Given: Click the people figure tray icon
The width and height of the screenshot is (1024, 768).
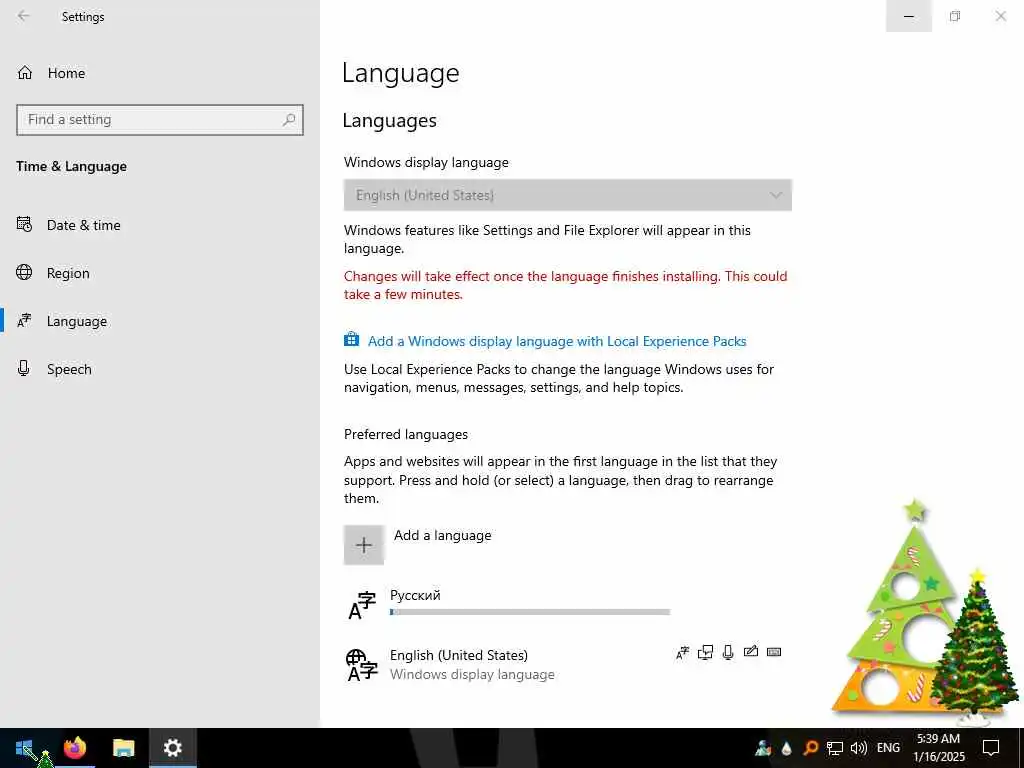Looking at the screenshot, I should pos(763,748).
